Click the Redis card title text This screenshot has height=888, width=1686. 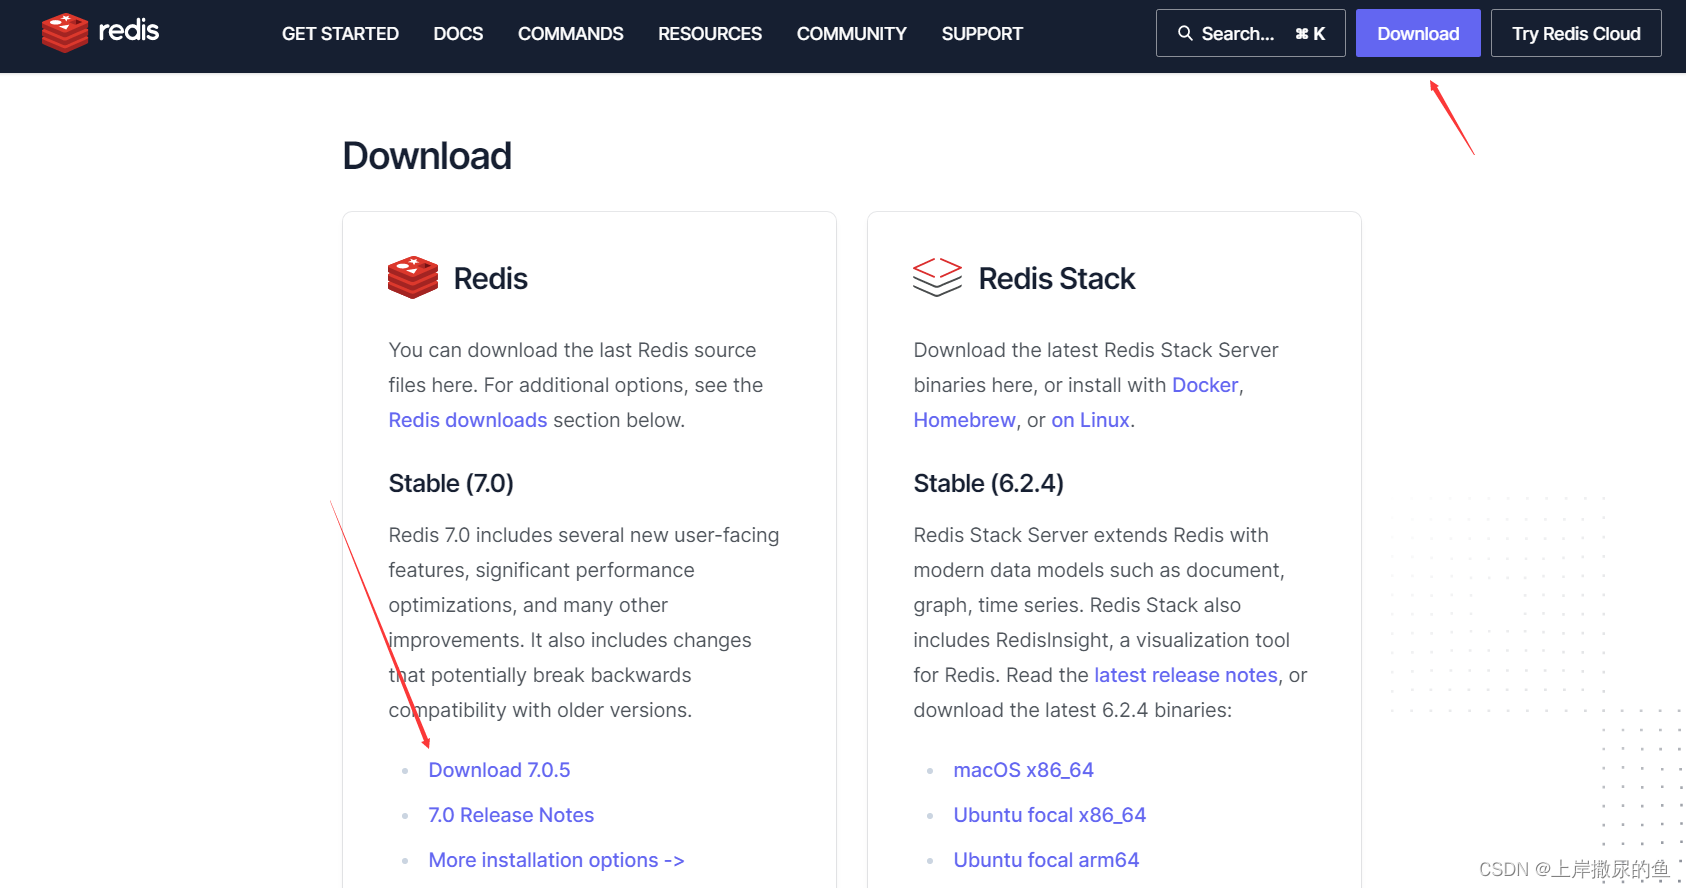490,278
